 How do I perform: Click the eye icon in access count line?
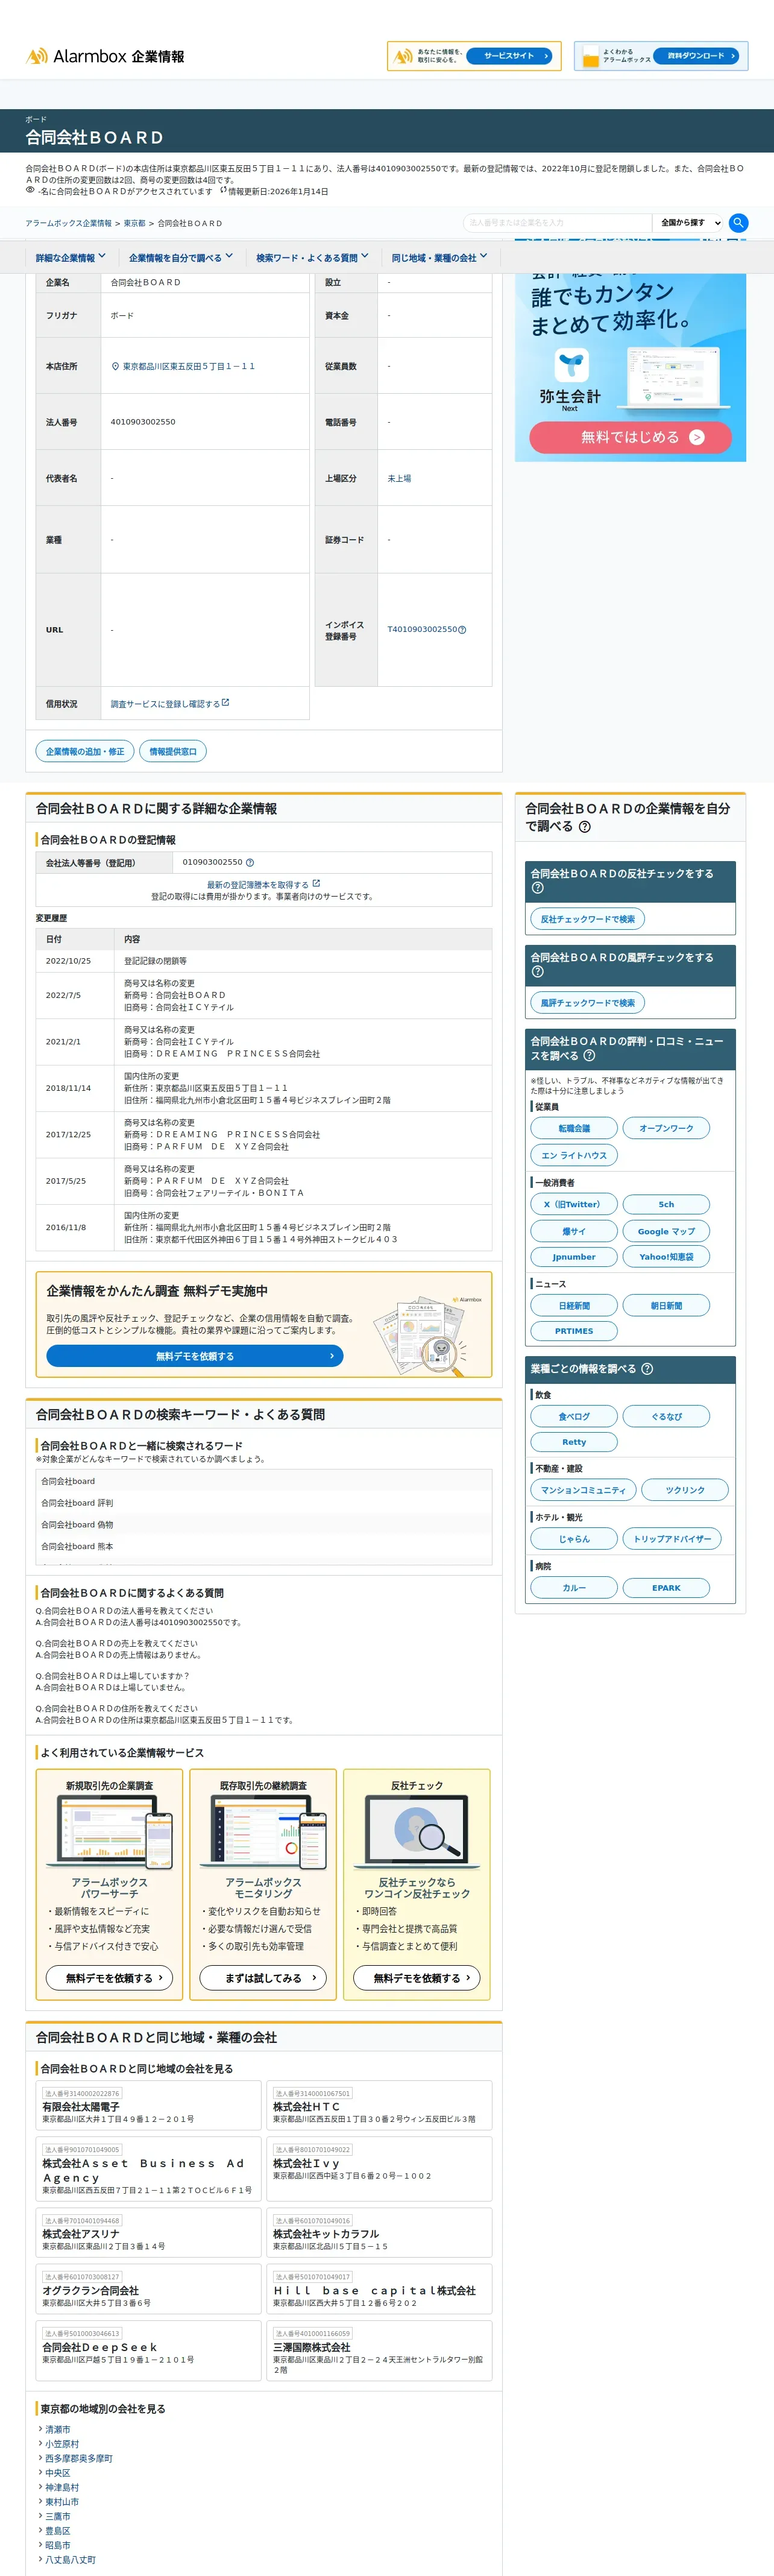[x=30, y=190]
